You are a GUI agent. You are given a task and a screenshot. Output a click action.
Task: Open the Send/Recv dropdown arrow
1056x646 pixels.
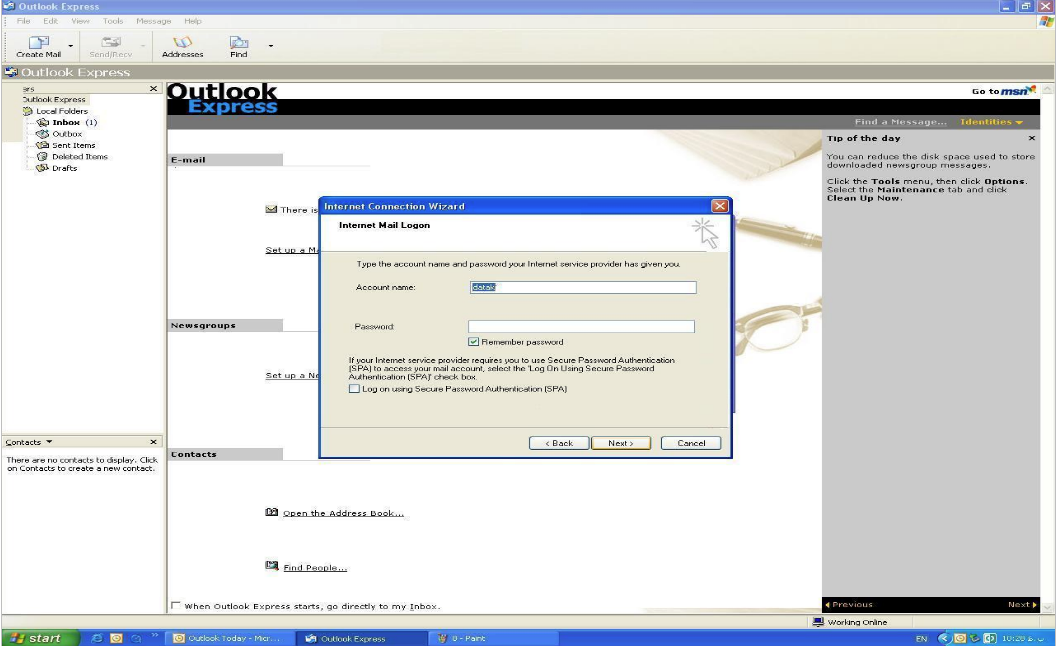(143, 46)
